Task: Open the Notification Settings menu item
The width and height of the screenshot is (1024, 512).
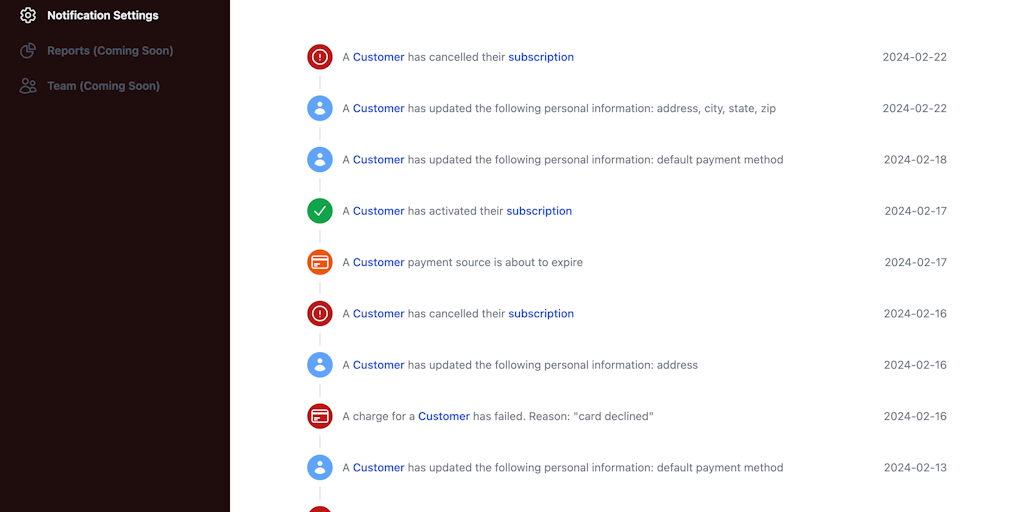Action: (102, 16)
